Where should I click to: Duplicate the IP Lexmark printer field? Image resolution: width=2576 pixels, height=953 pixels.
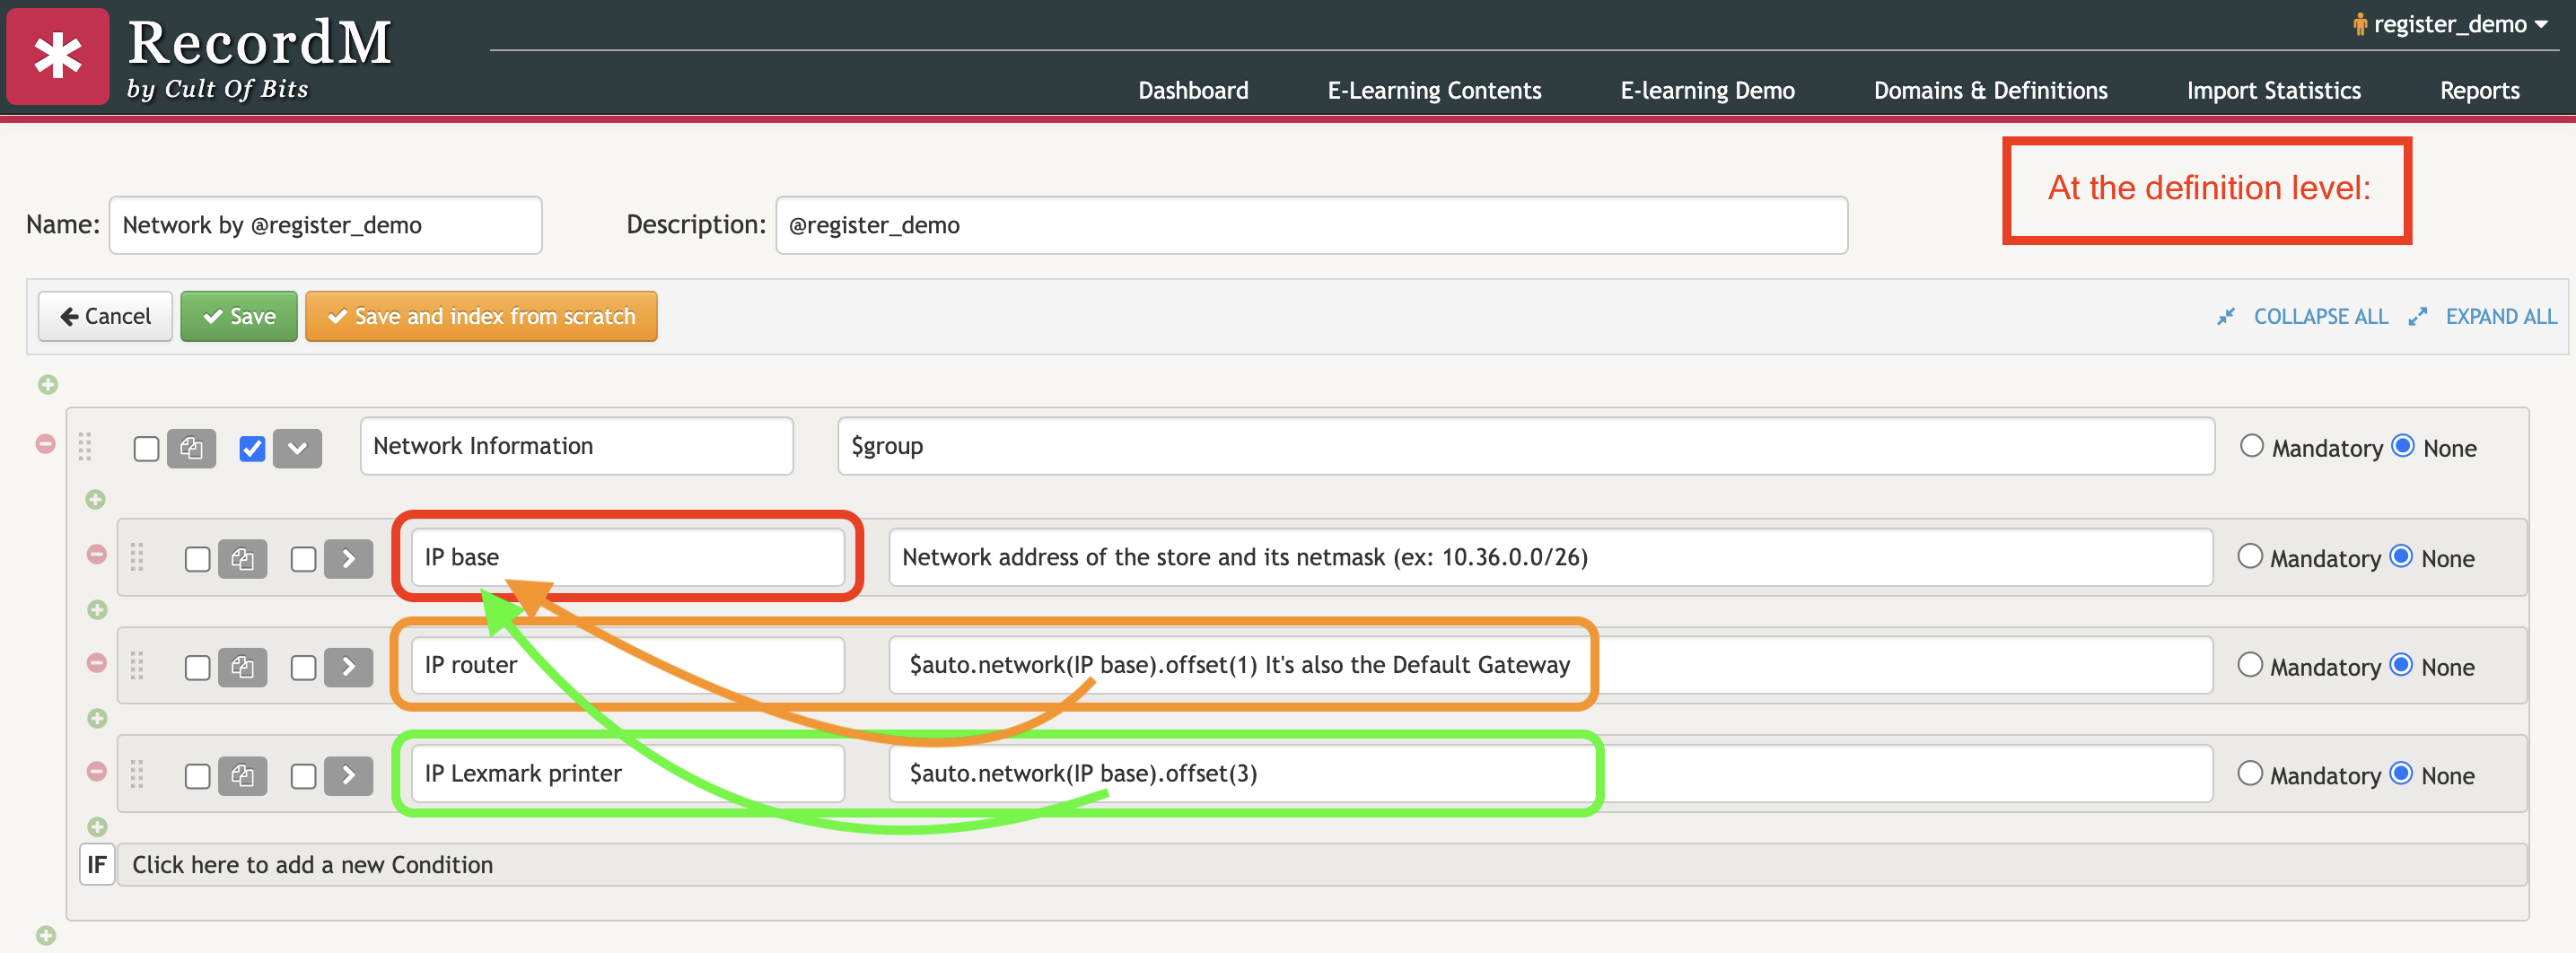click(x=243, y=776)
